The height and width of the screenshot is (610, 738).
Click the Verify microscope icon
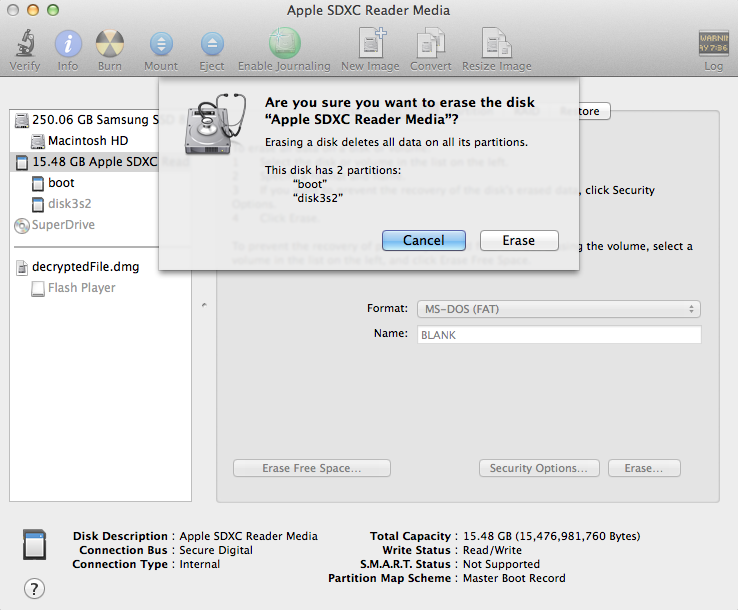(x=25, y=43)
